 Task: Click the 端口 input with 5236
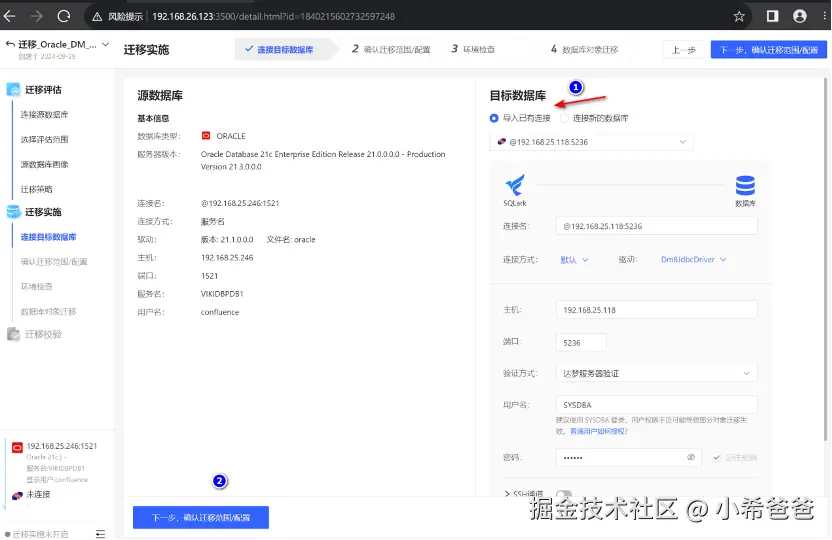[581, 343]
